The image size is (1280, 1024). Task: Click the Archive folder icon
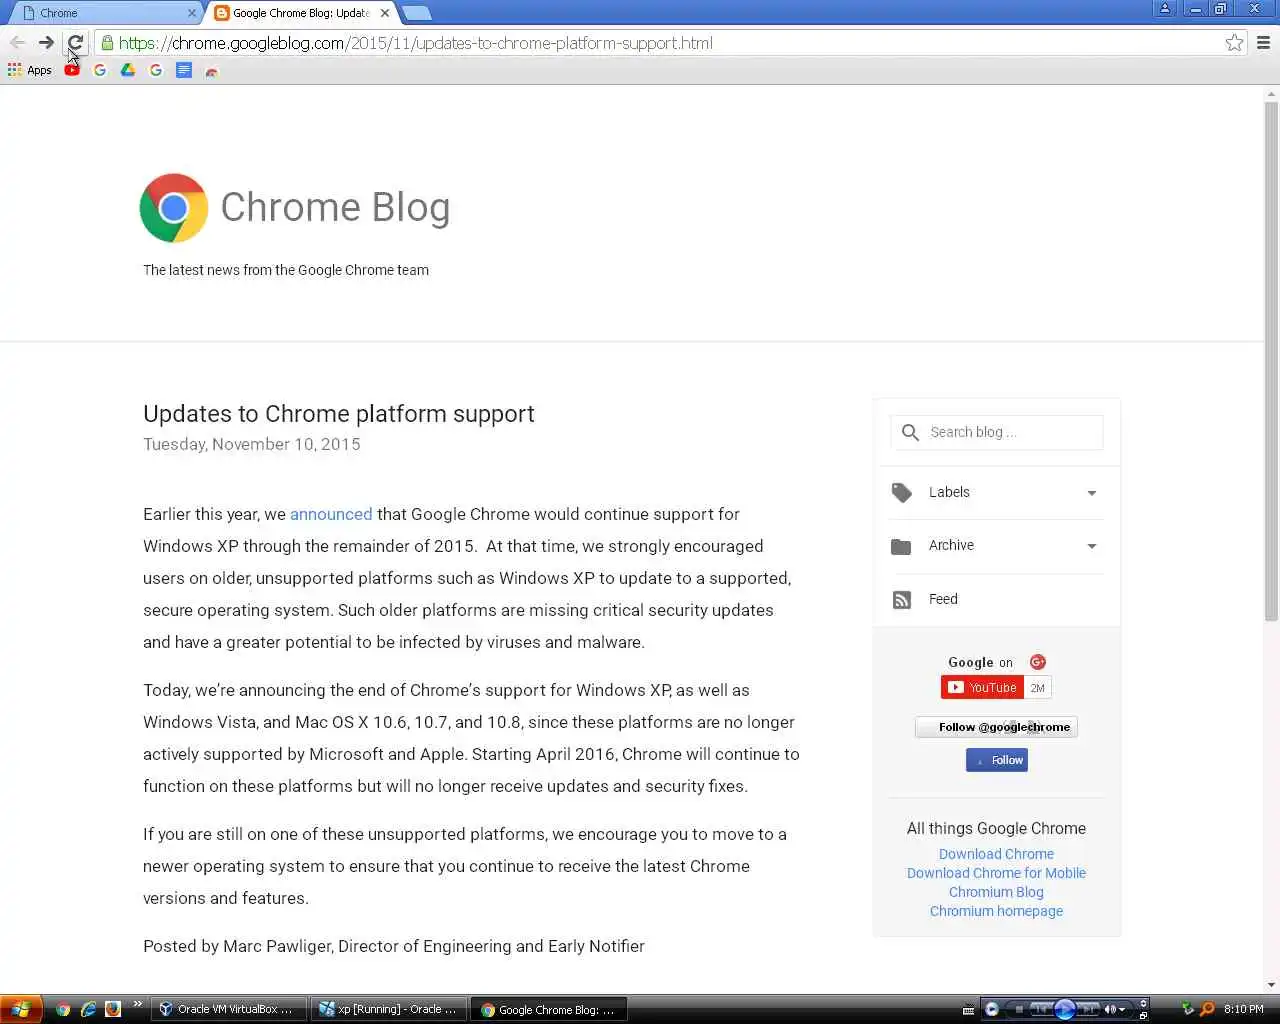coord(901,546)
